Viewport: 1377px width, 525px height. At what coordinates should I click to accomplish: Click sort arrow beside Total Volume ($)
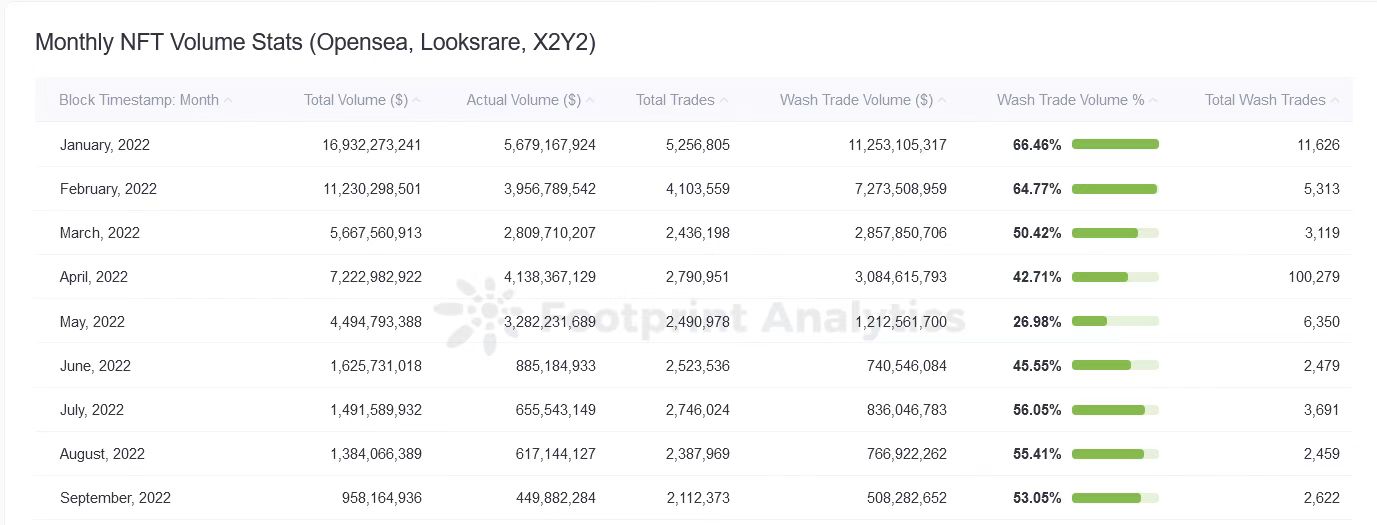click(416, 101)
